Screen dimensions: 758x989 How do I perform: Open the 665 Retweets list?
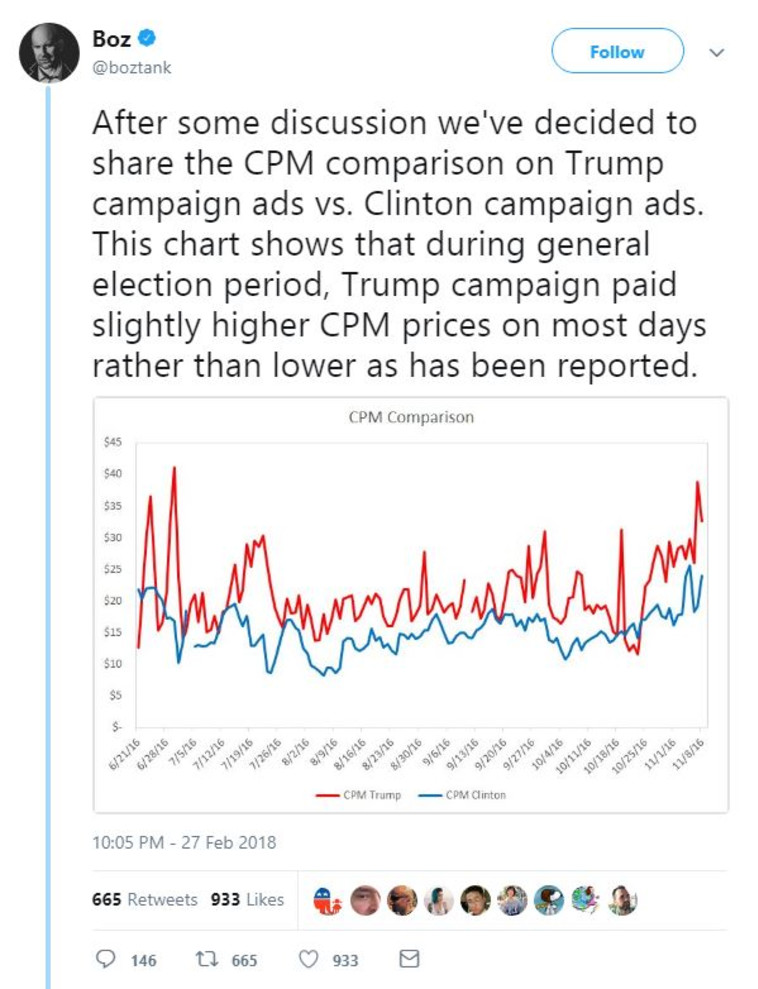(144, 899)
